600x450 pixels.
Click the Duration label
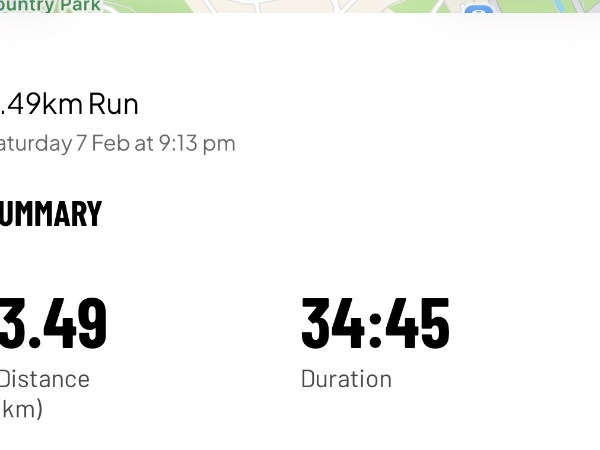[x=346, y=379]
